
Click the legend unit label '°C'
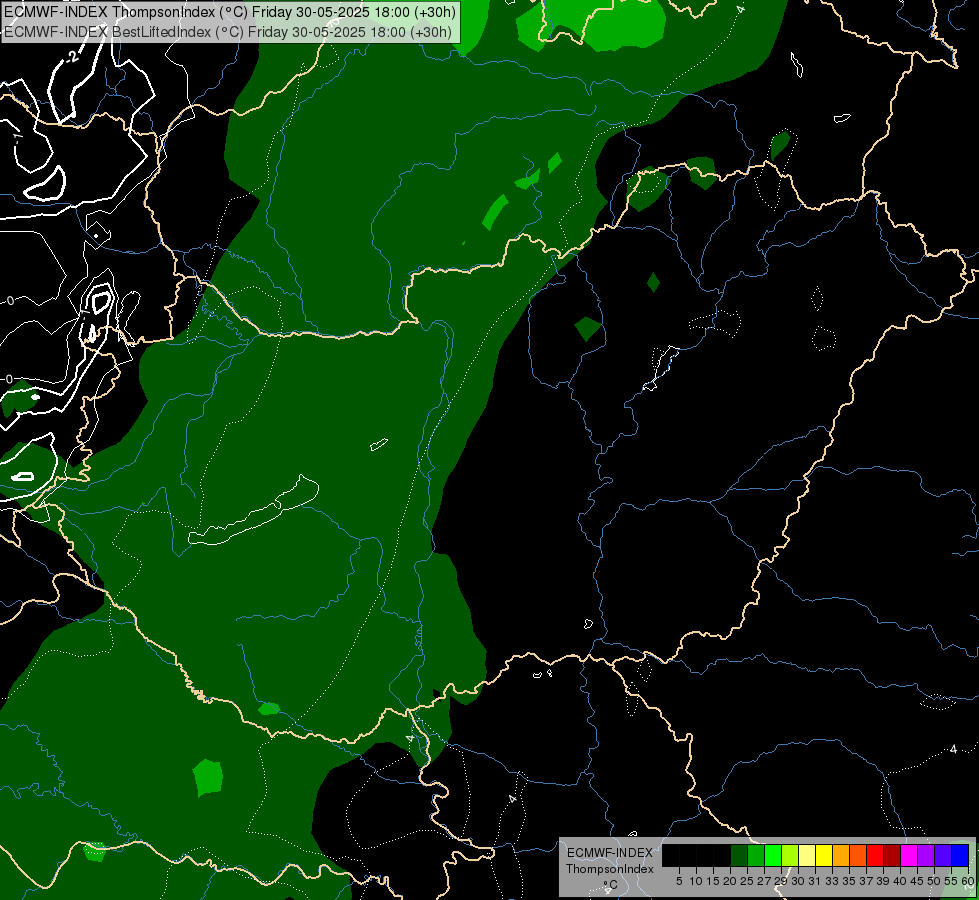[x=611, y=884]
